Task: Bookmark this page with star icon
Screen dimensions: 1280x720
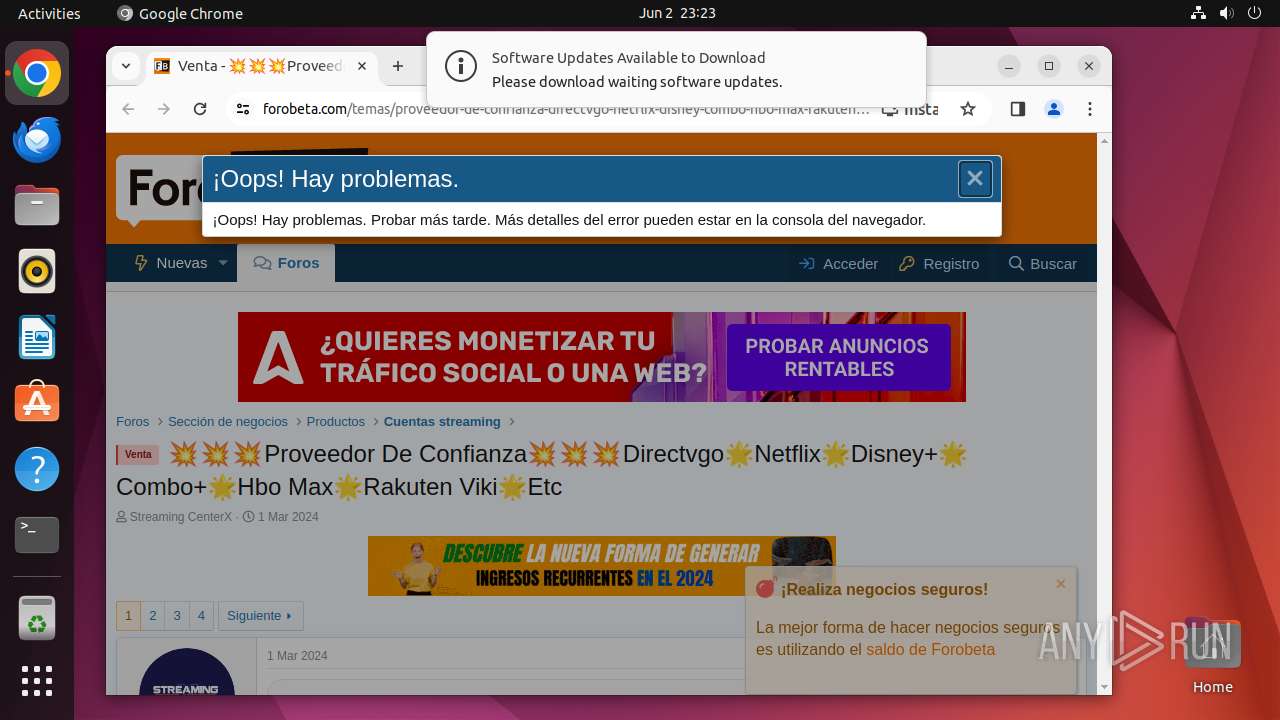Action: [x=967, y=109]
